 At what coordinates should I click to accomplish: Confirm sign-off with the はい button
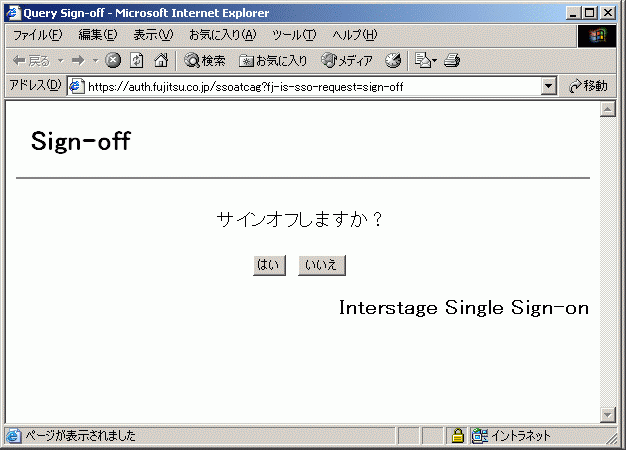[269, 266]
